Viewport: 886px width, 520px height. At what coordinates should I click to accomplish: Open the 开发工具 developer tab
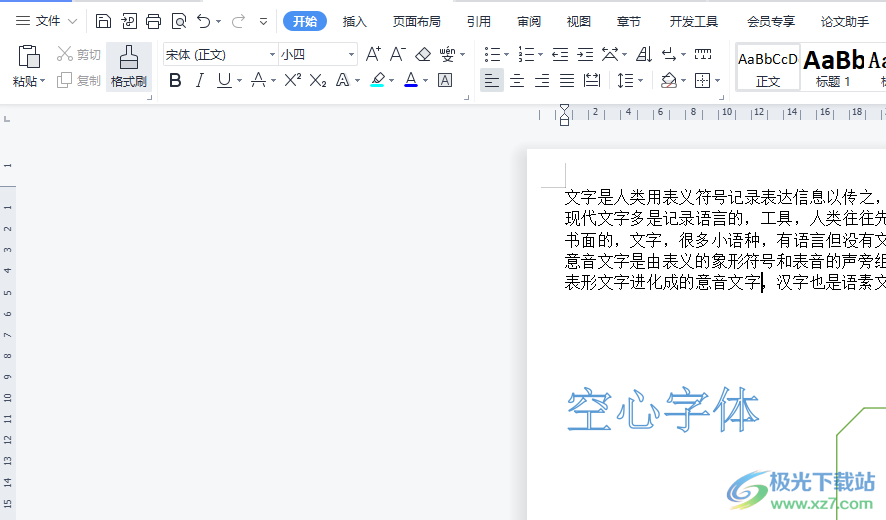pyautogui.click(x=693, y=21)
